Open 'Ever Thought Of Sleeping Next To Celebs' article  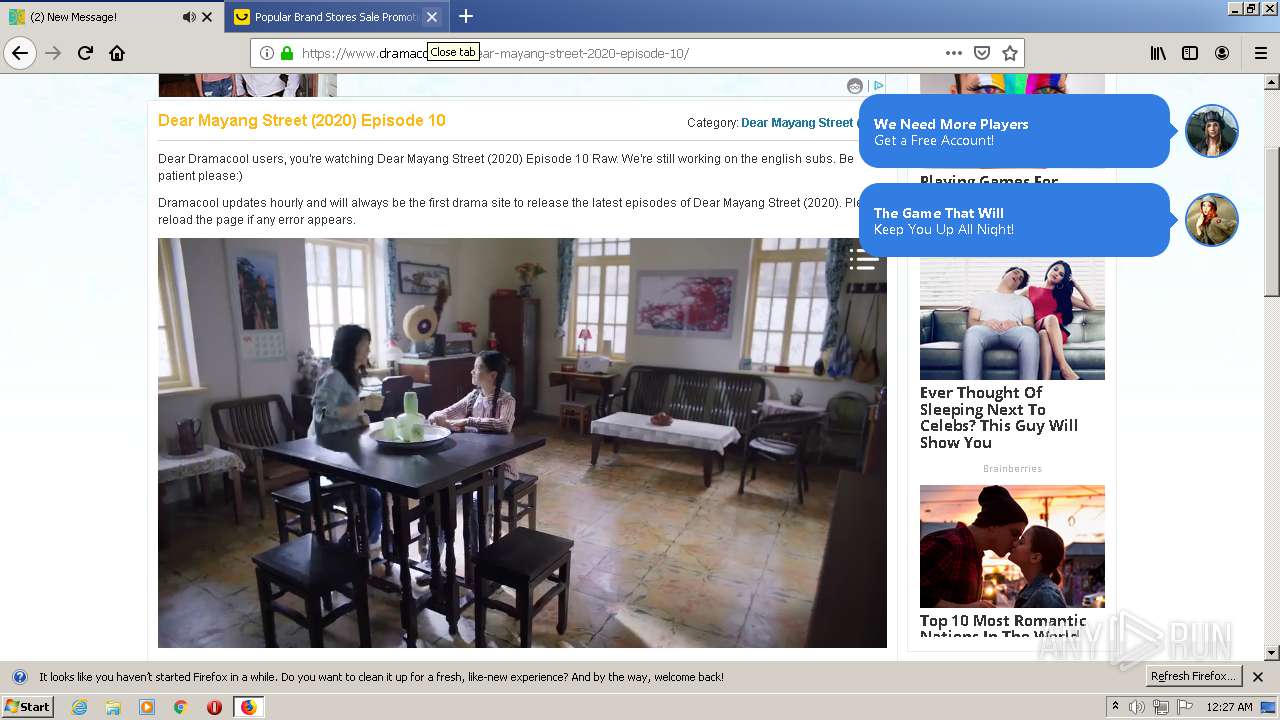pyautogui.click(x=999, y=418)
